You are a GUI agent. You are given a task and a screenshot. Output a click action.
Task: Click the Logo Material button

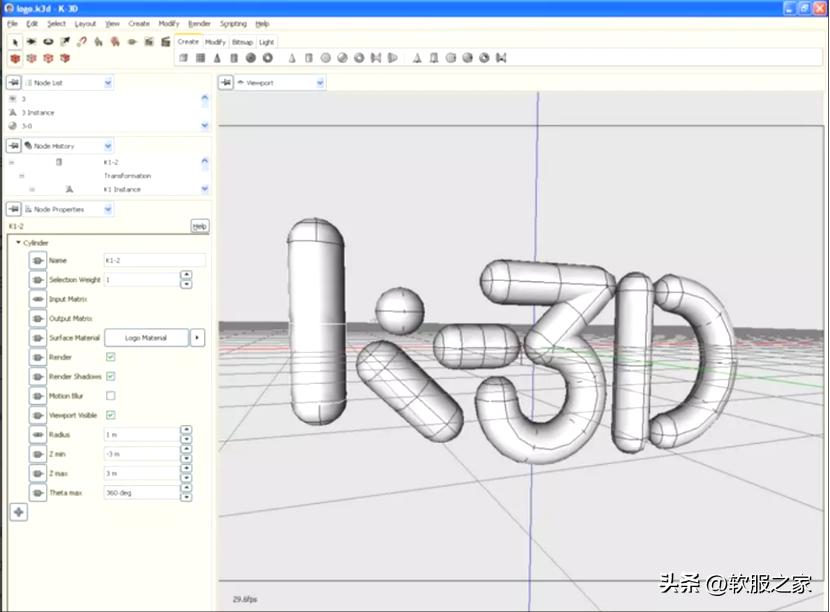(146, 338)
